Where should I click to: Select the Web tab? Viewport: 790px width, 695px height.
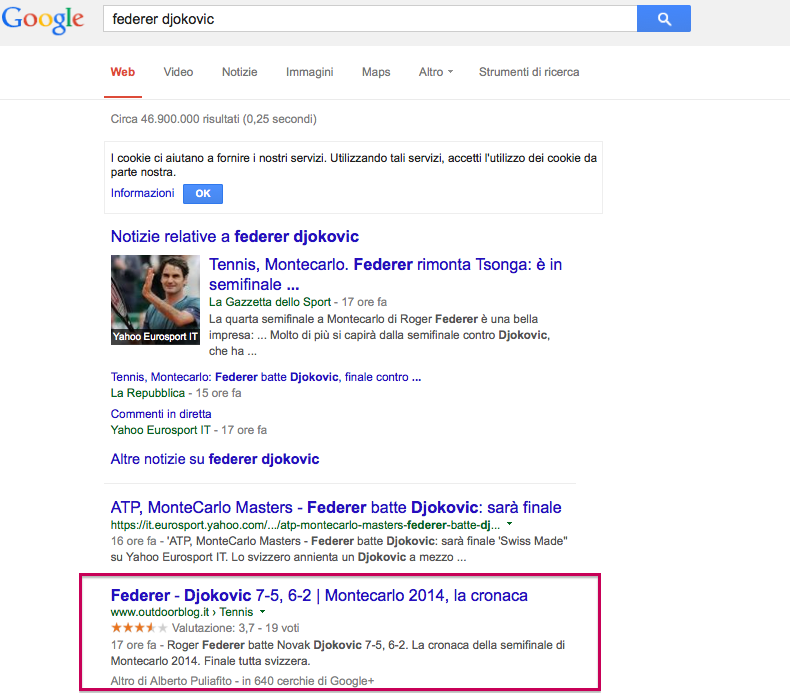(x=122, y=72)
